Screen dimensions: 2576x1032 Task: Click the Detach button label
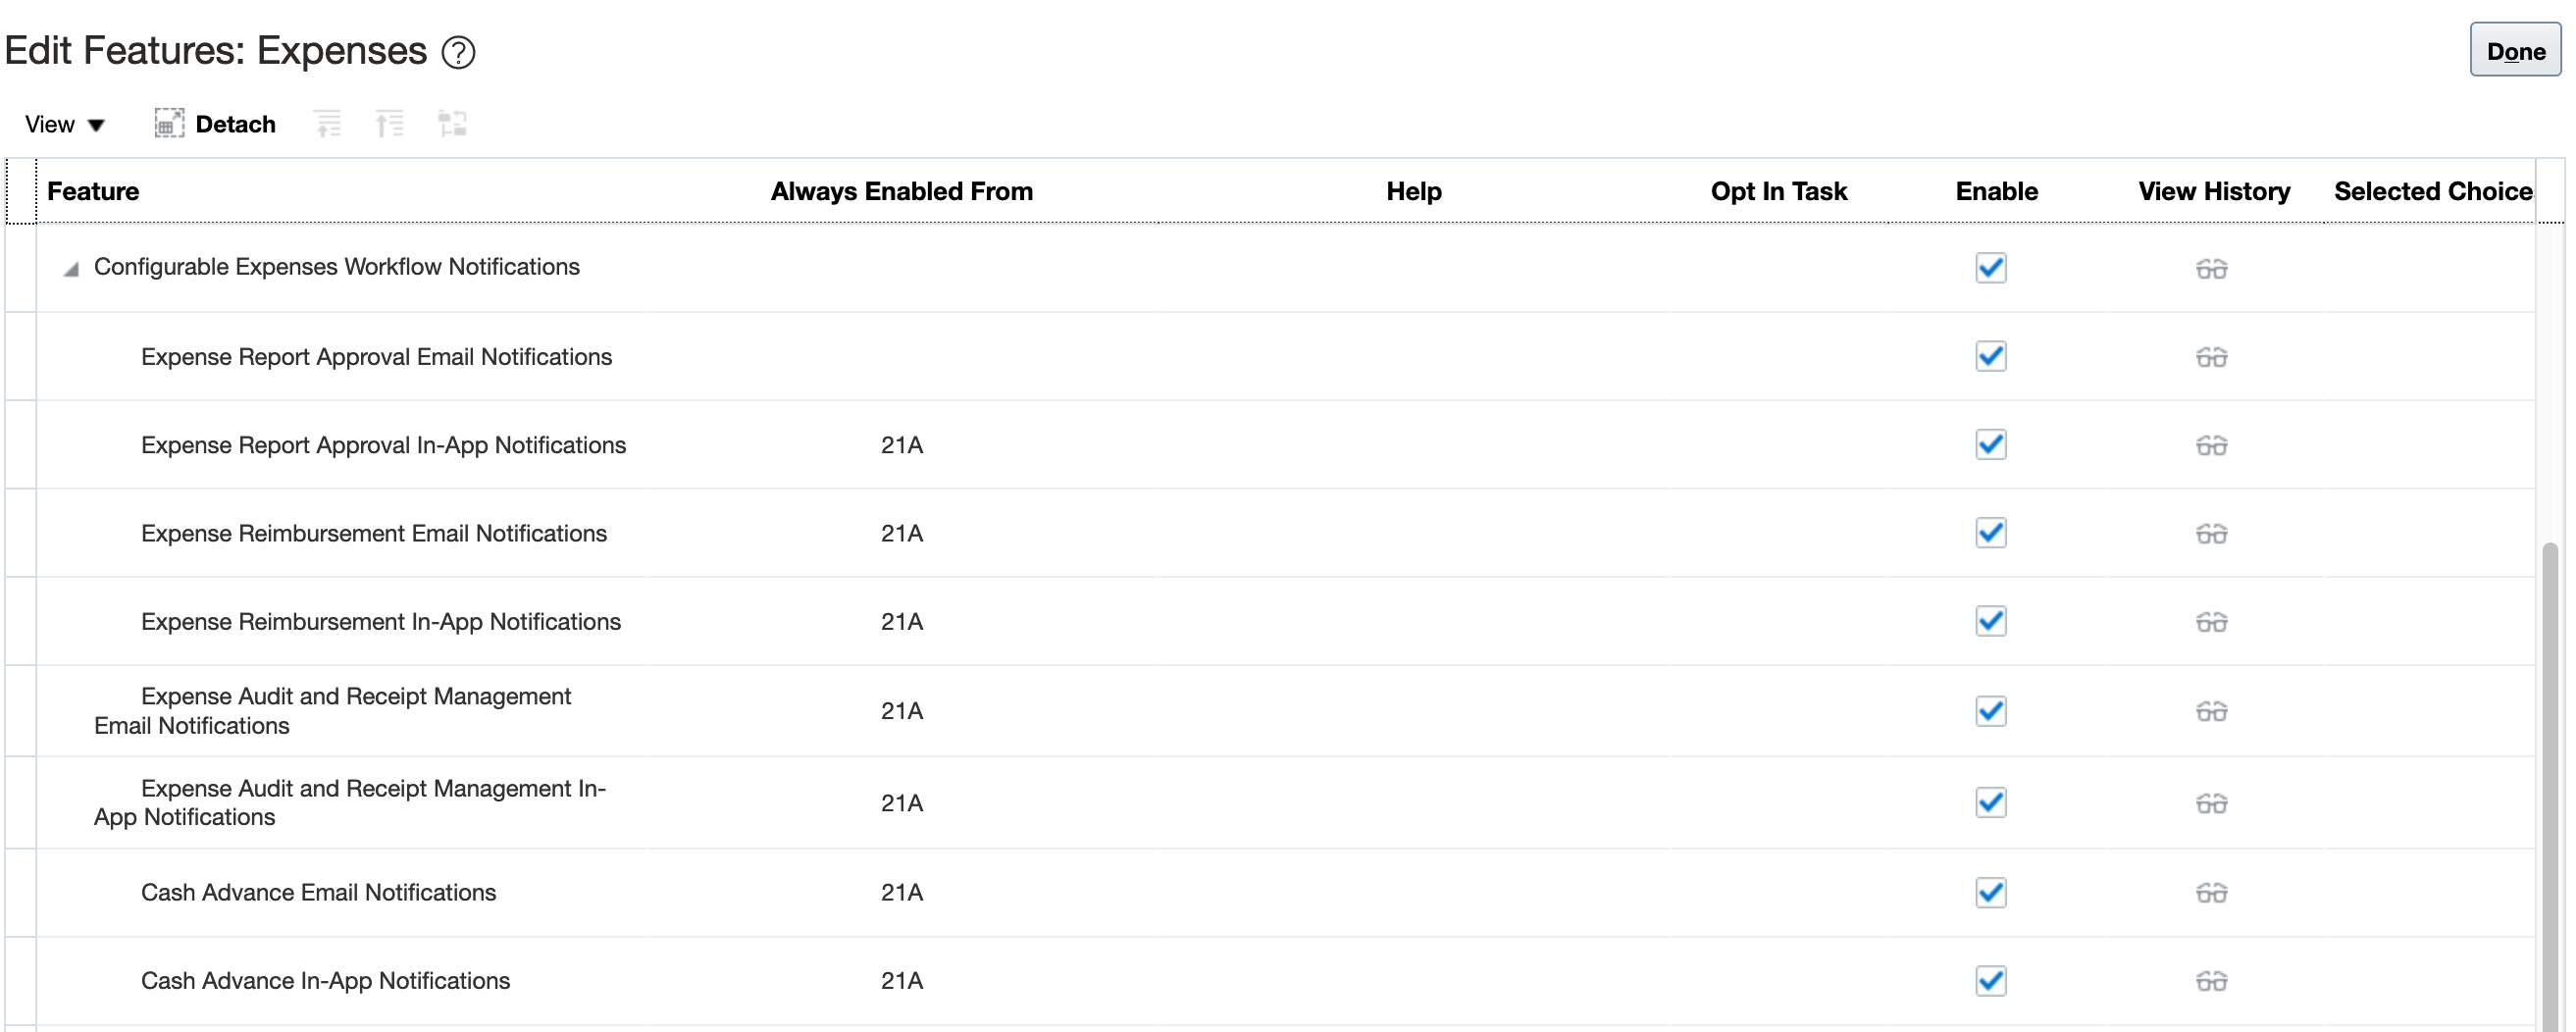(235, 124)
